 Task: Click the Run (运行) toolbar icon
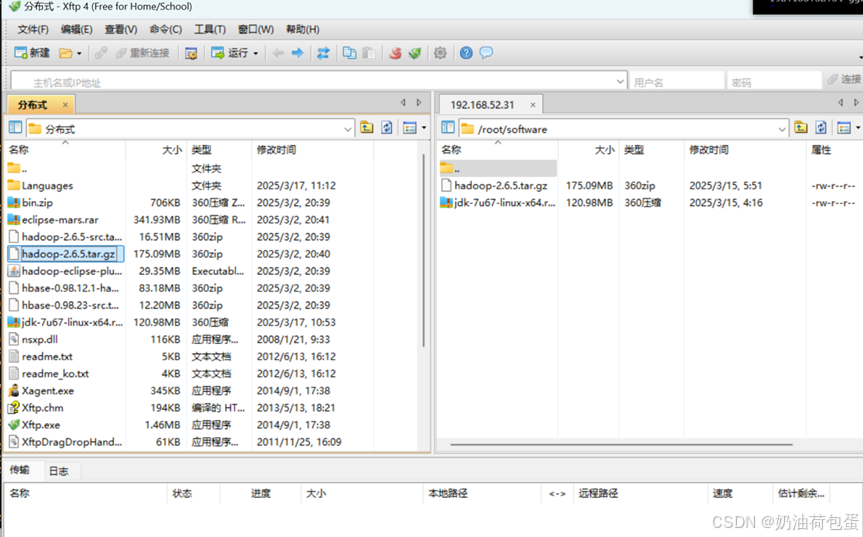pos(230,53)
